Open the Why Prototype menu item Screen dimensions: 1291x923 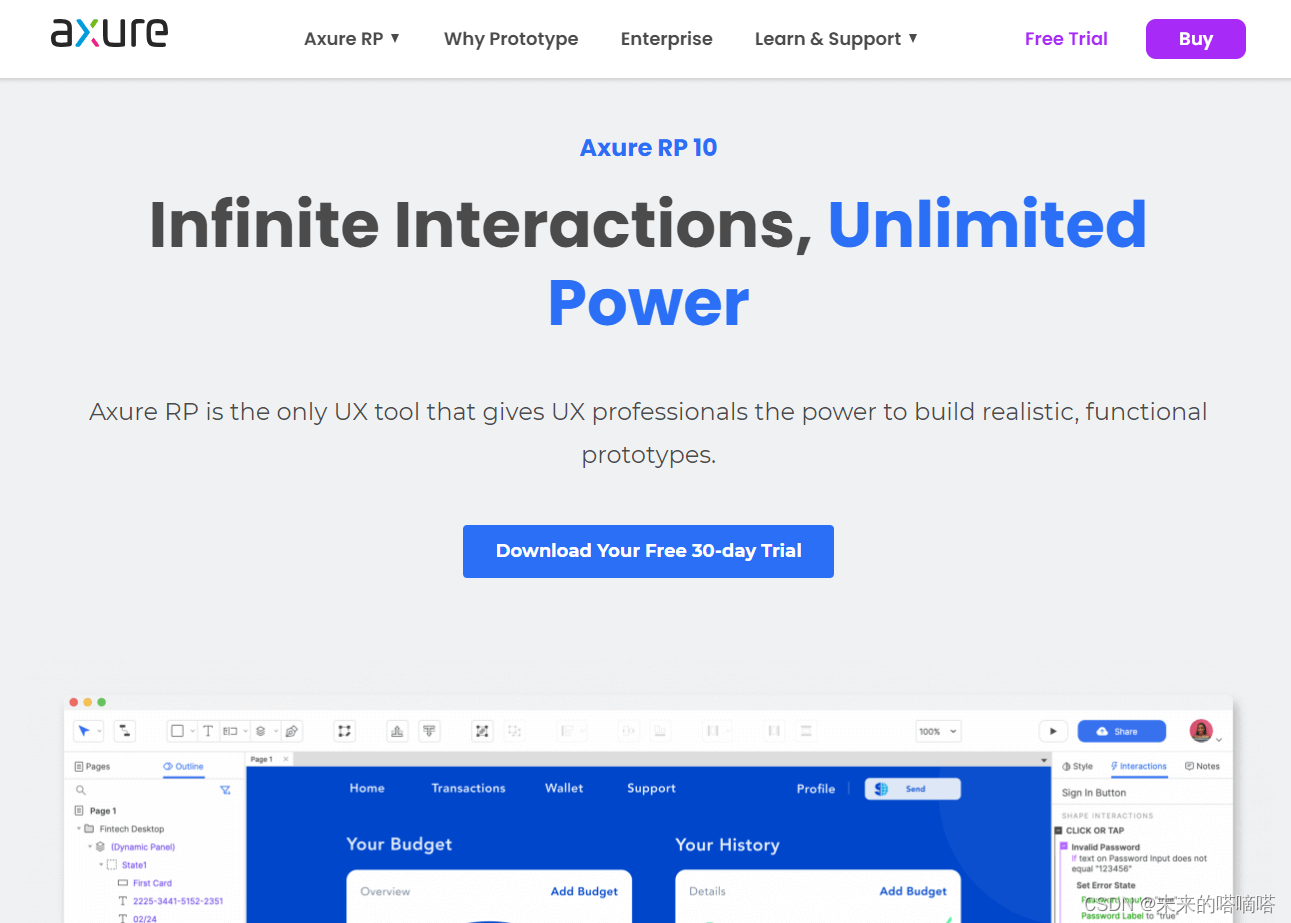point(511,38)
